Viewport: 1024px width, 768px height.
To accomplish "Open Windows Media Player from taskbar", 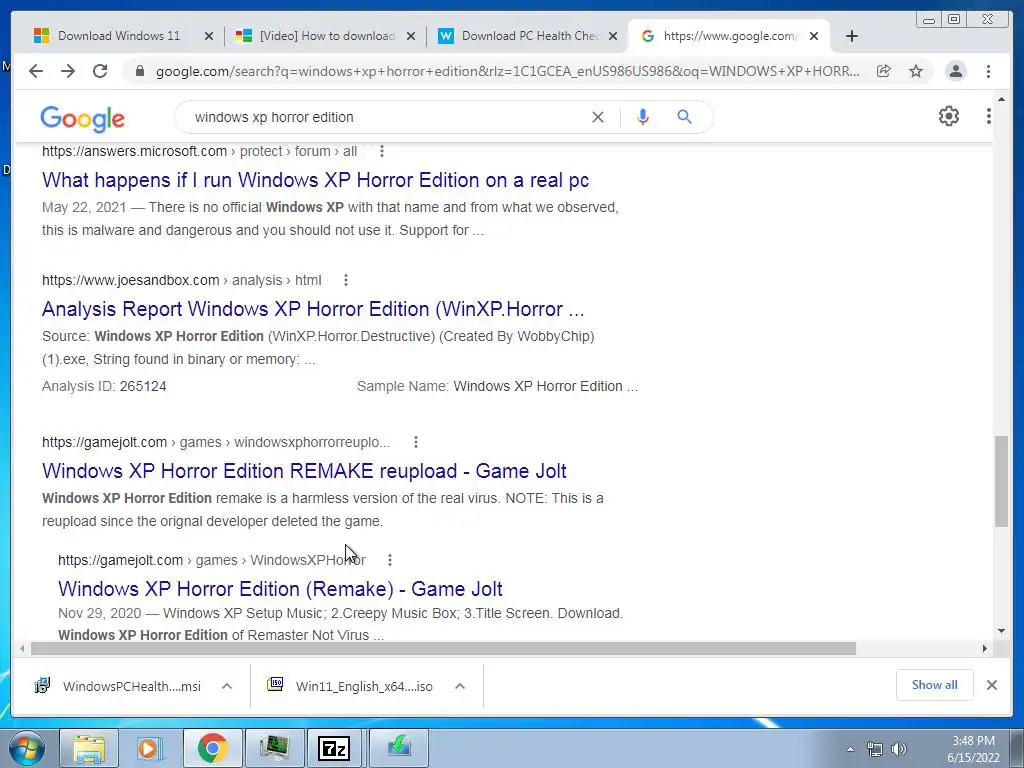I will [x=150, y=748].
